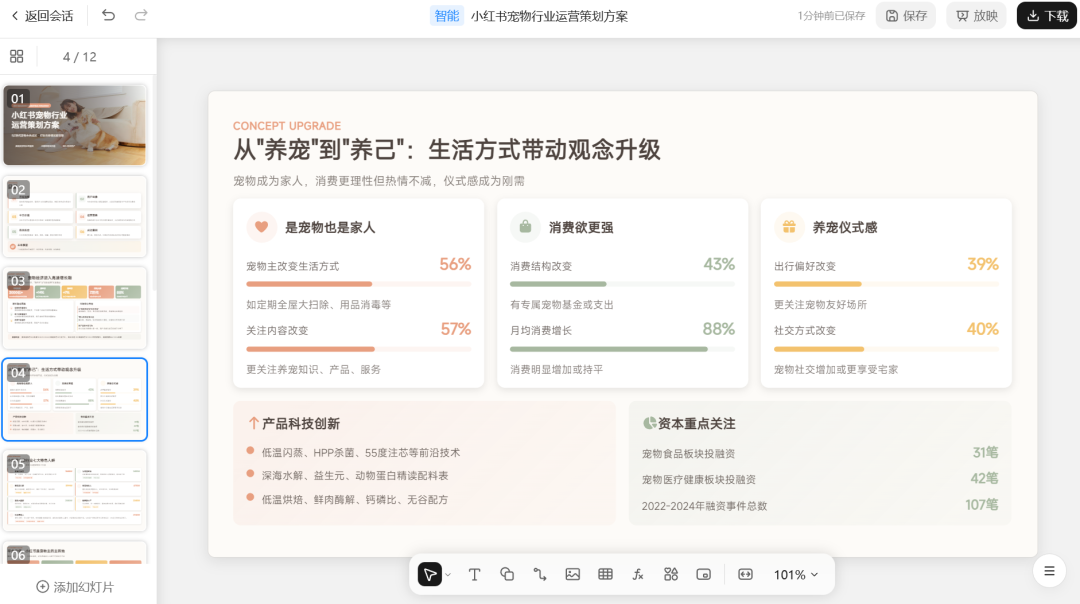Click the gift box icon card
The width and height of the screenshot is (1080, 604).
789,227
